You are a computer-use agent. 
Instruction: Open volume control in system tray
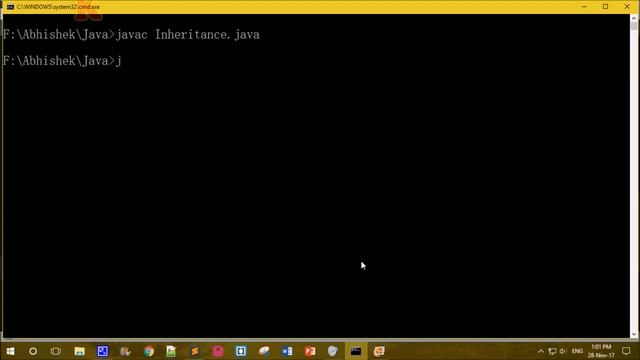(563, 351)
